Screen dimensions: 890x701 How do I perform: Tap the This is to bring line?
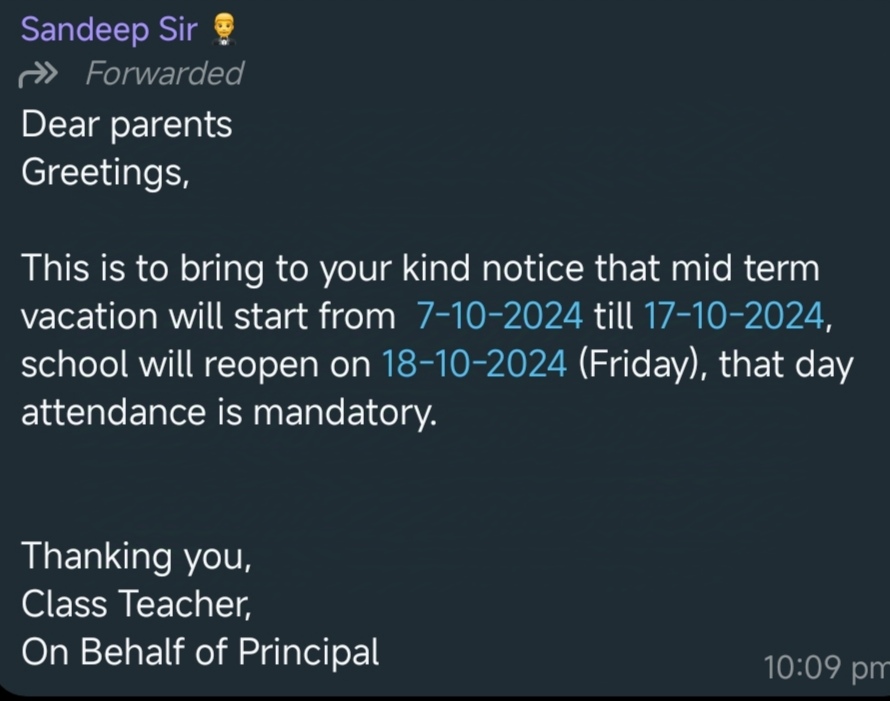tap(421, 268)
